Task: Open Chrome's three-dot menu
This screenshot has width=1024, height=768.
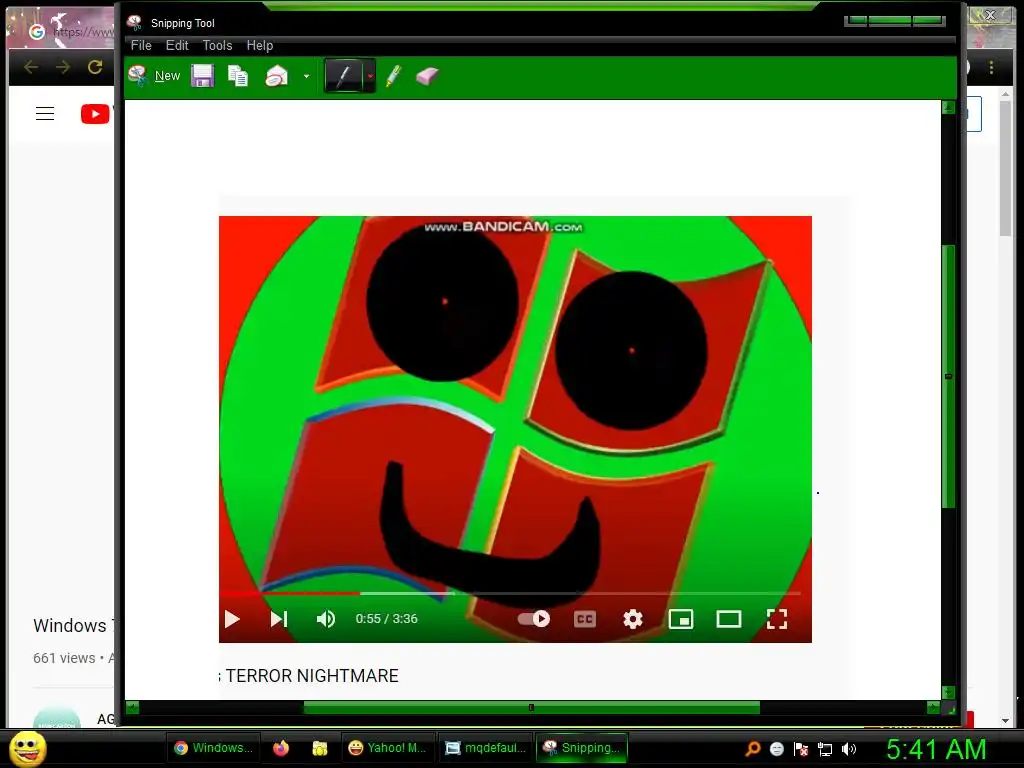Action: (x=991, y=67)
